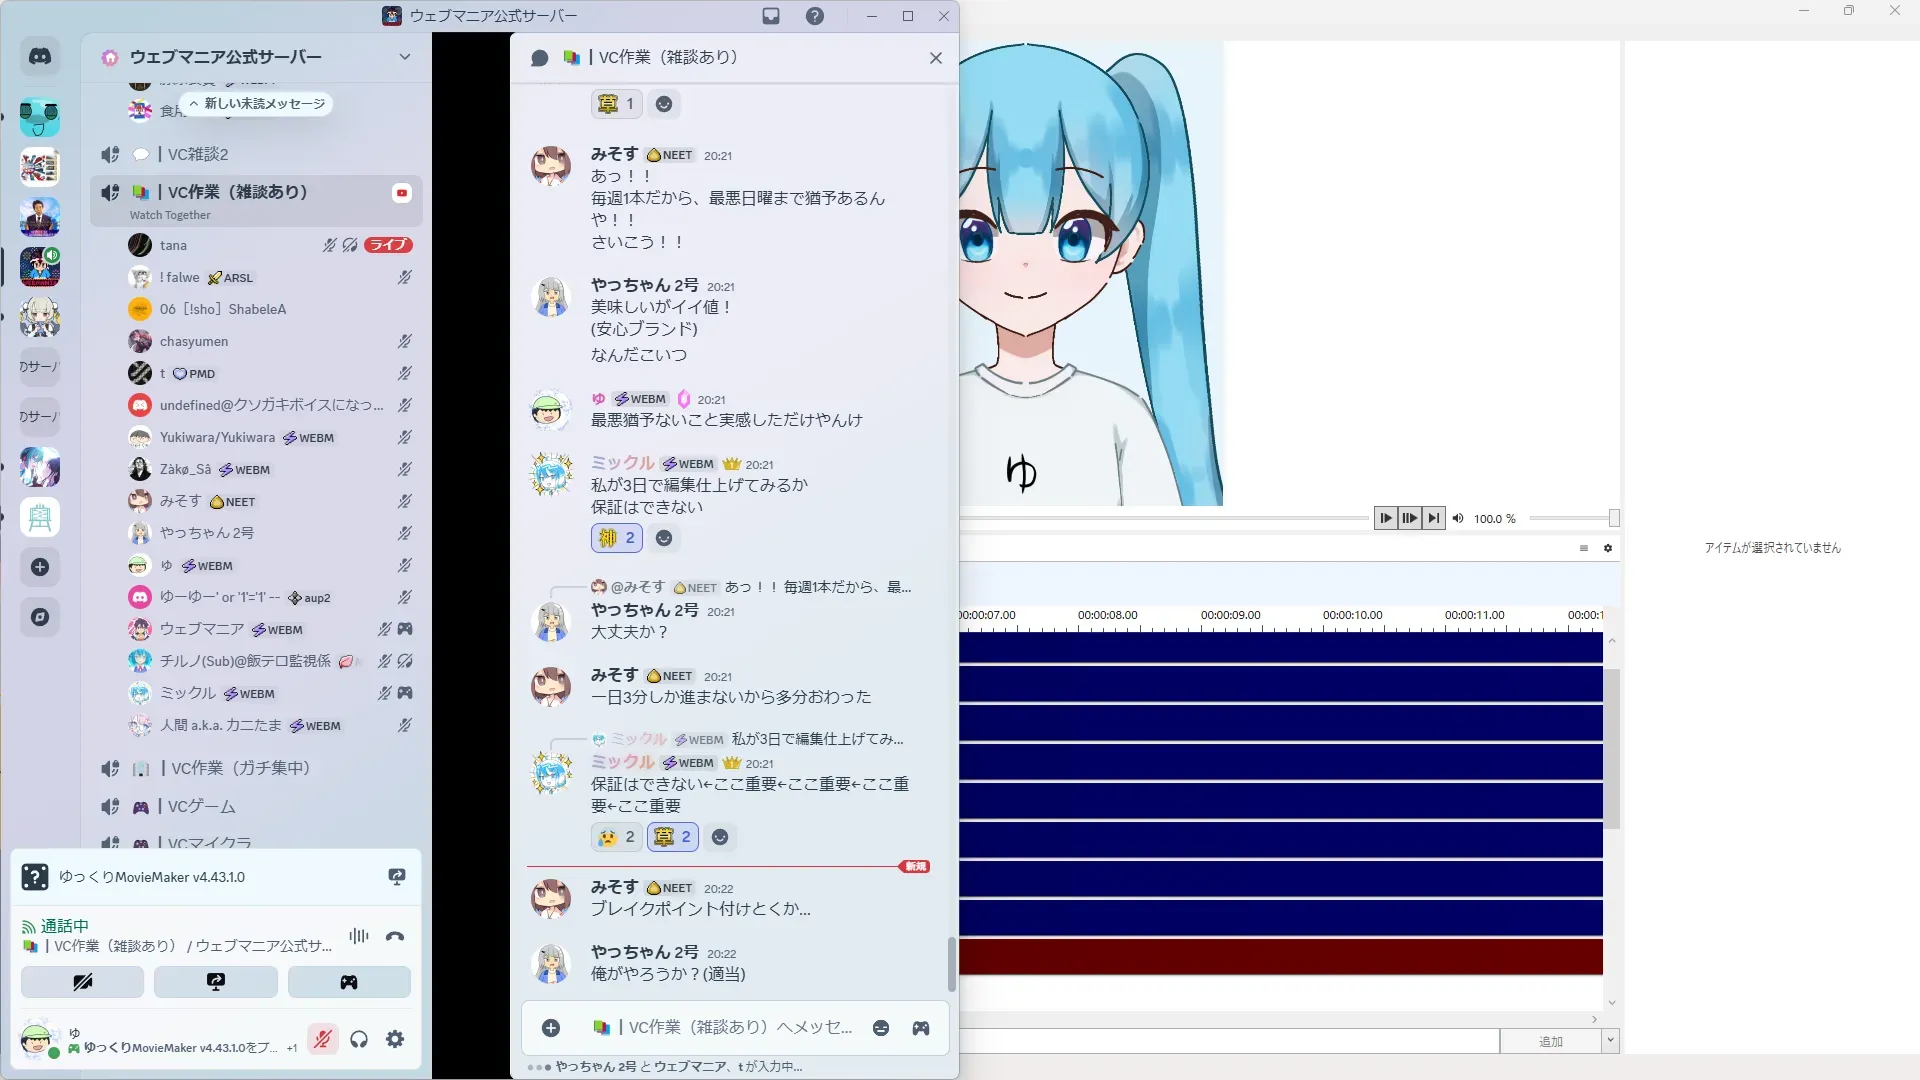Viewport: 1920px width, 1080px height.
Task: Click the plus attachment button in chat
Action: tap(551, 1028)
